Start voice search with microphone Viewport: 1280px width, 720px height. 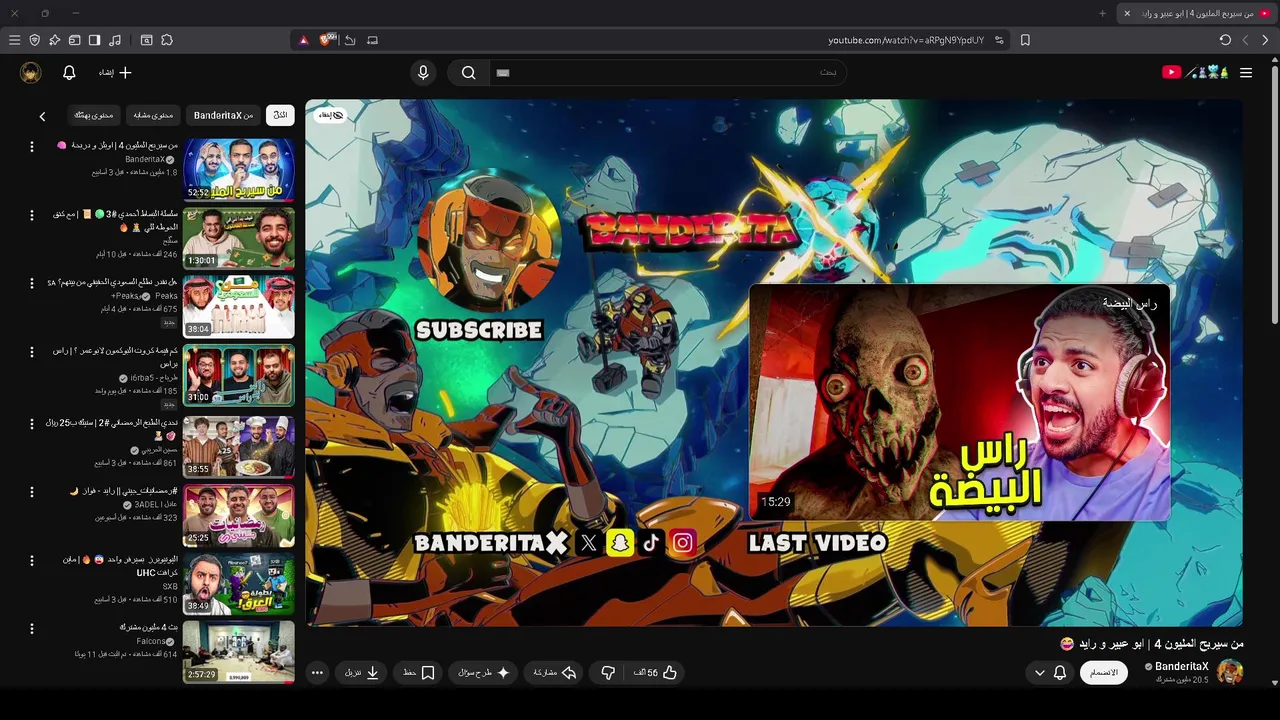(x=423, y=72)
